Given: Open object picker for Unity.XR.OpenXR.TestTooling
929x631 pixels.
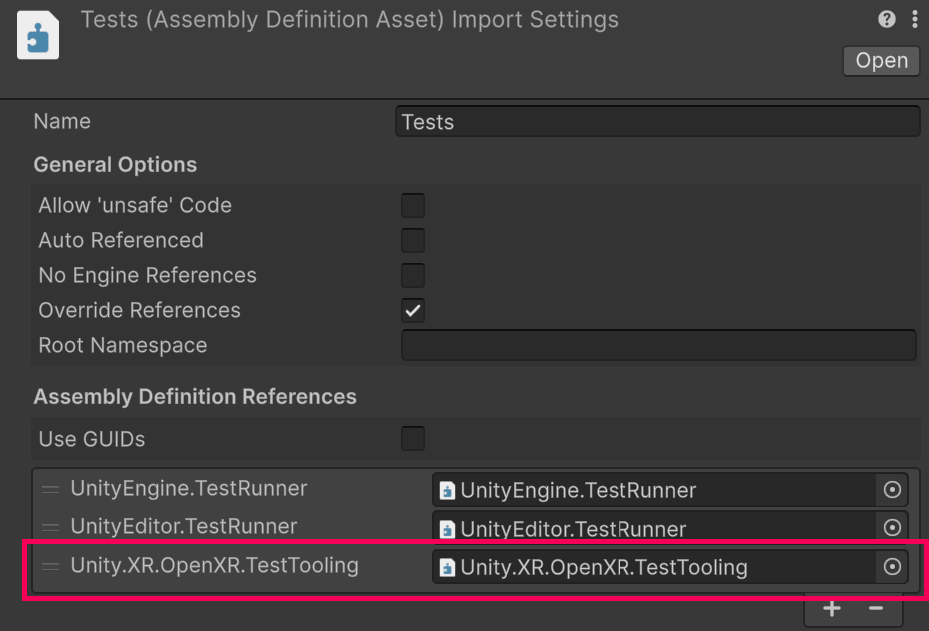Looking at the screenshot, I should tap(893, 567).
